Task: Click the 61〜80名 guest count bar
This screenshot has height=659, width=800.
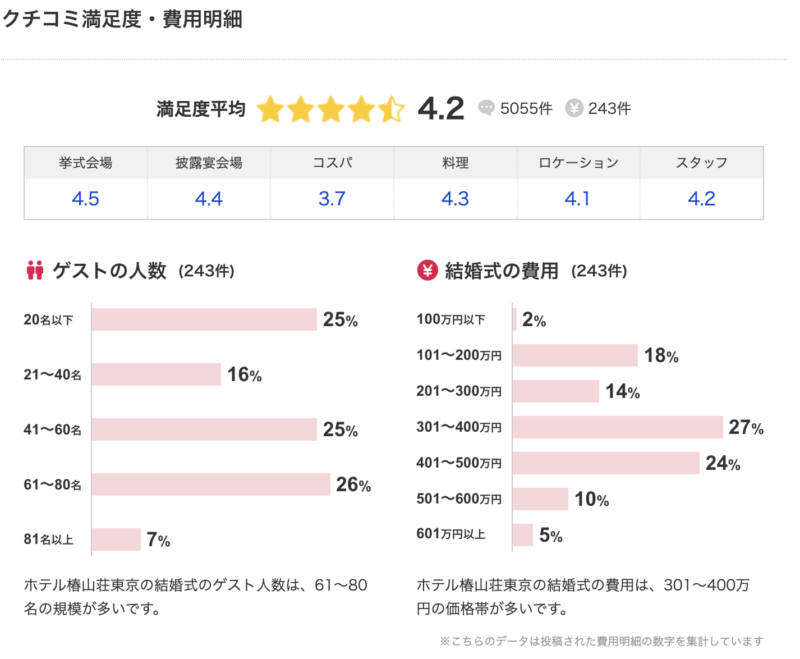Action: (x=210, y=485)
